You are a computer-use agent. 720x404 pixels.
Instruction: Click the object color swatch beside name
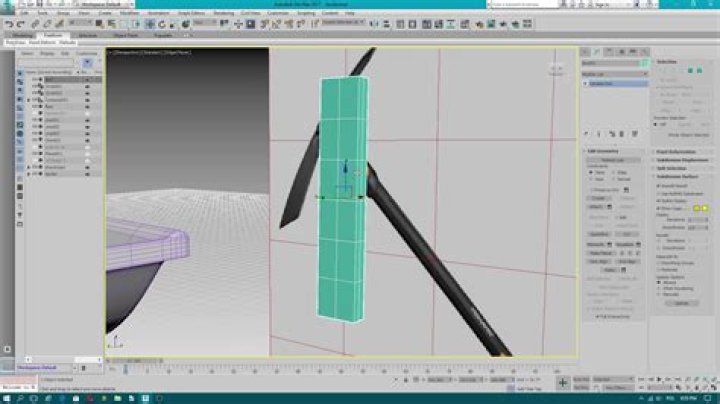click(x=645, y=63)
